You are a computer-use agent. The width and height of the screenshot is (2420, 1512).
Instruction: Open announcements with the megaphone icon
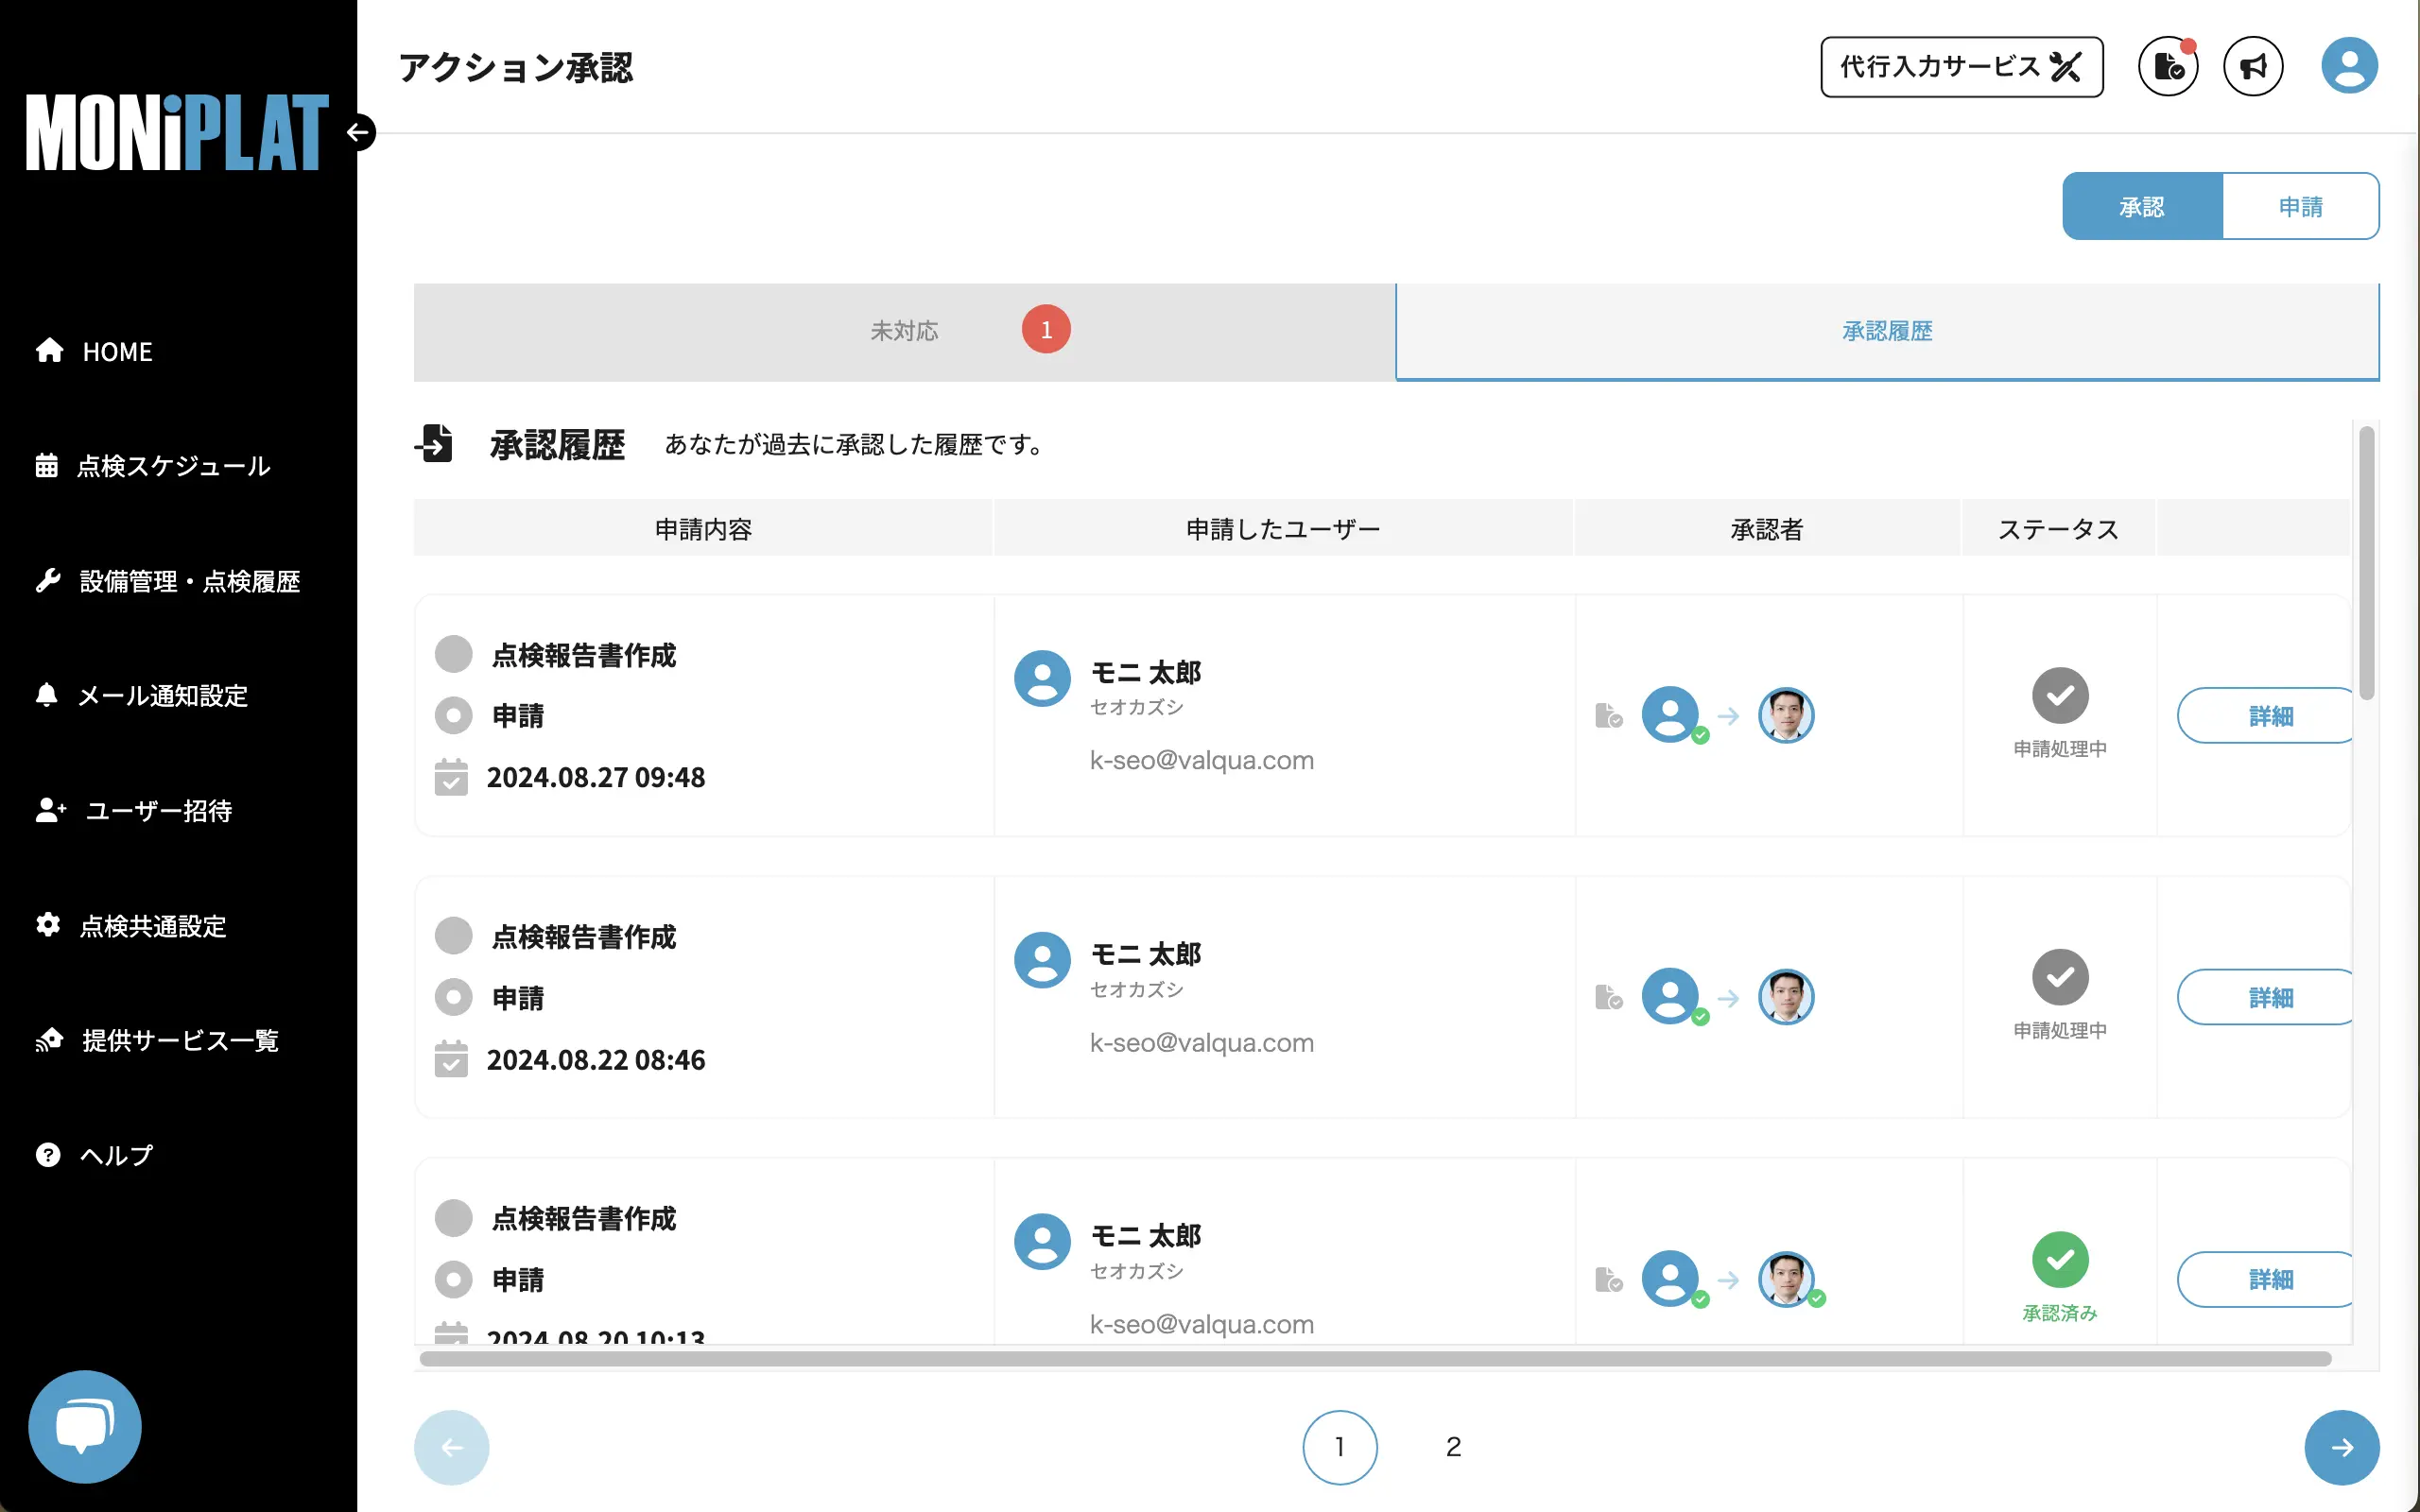click(2254, 65)
